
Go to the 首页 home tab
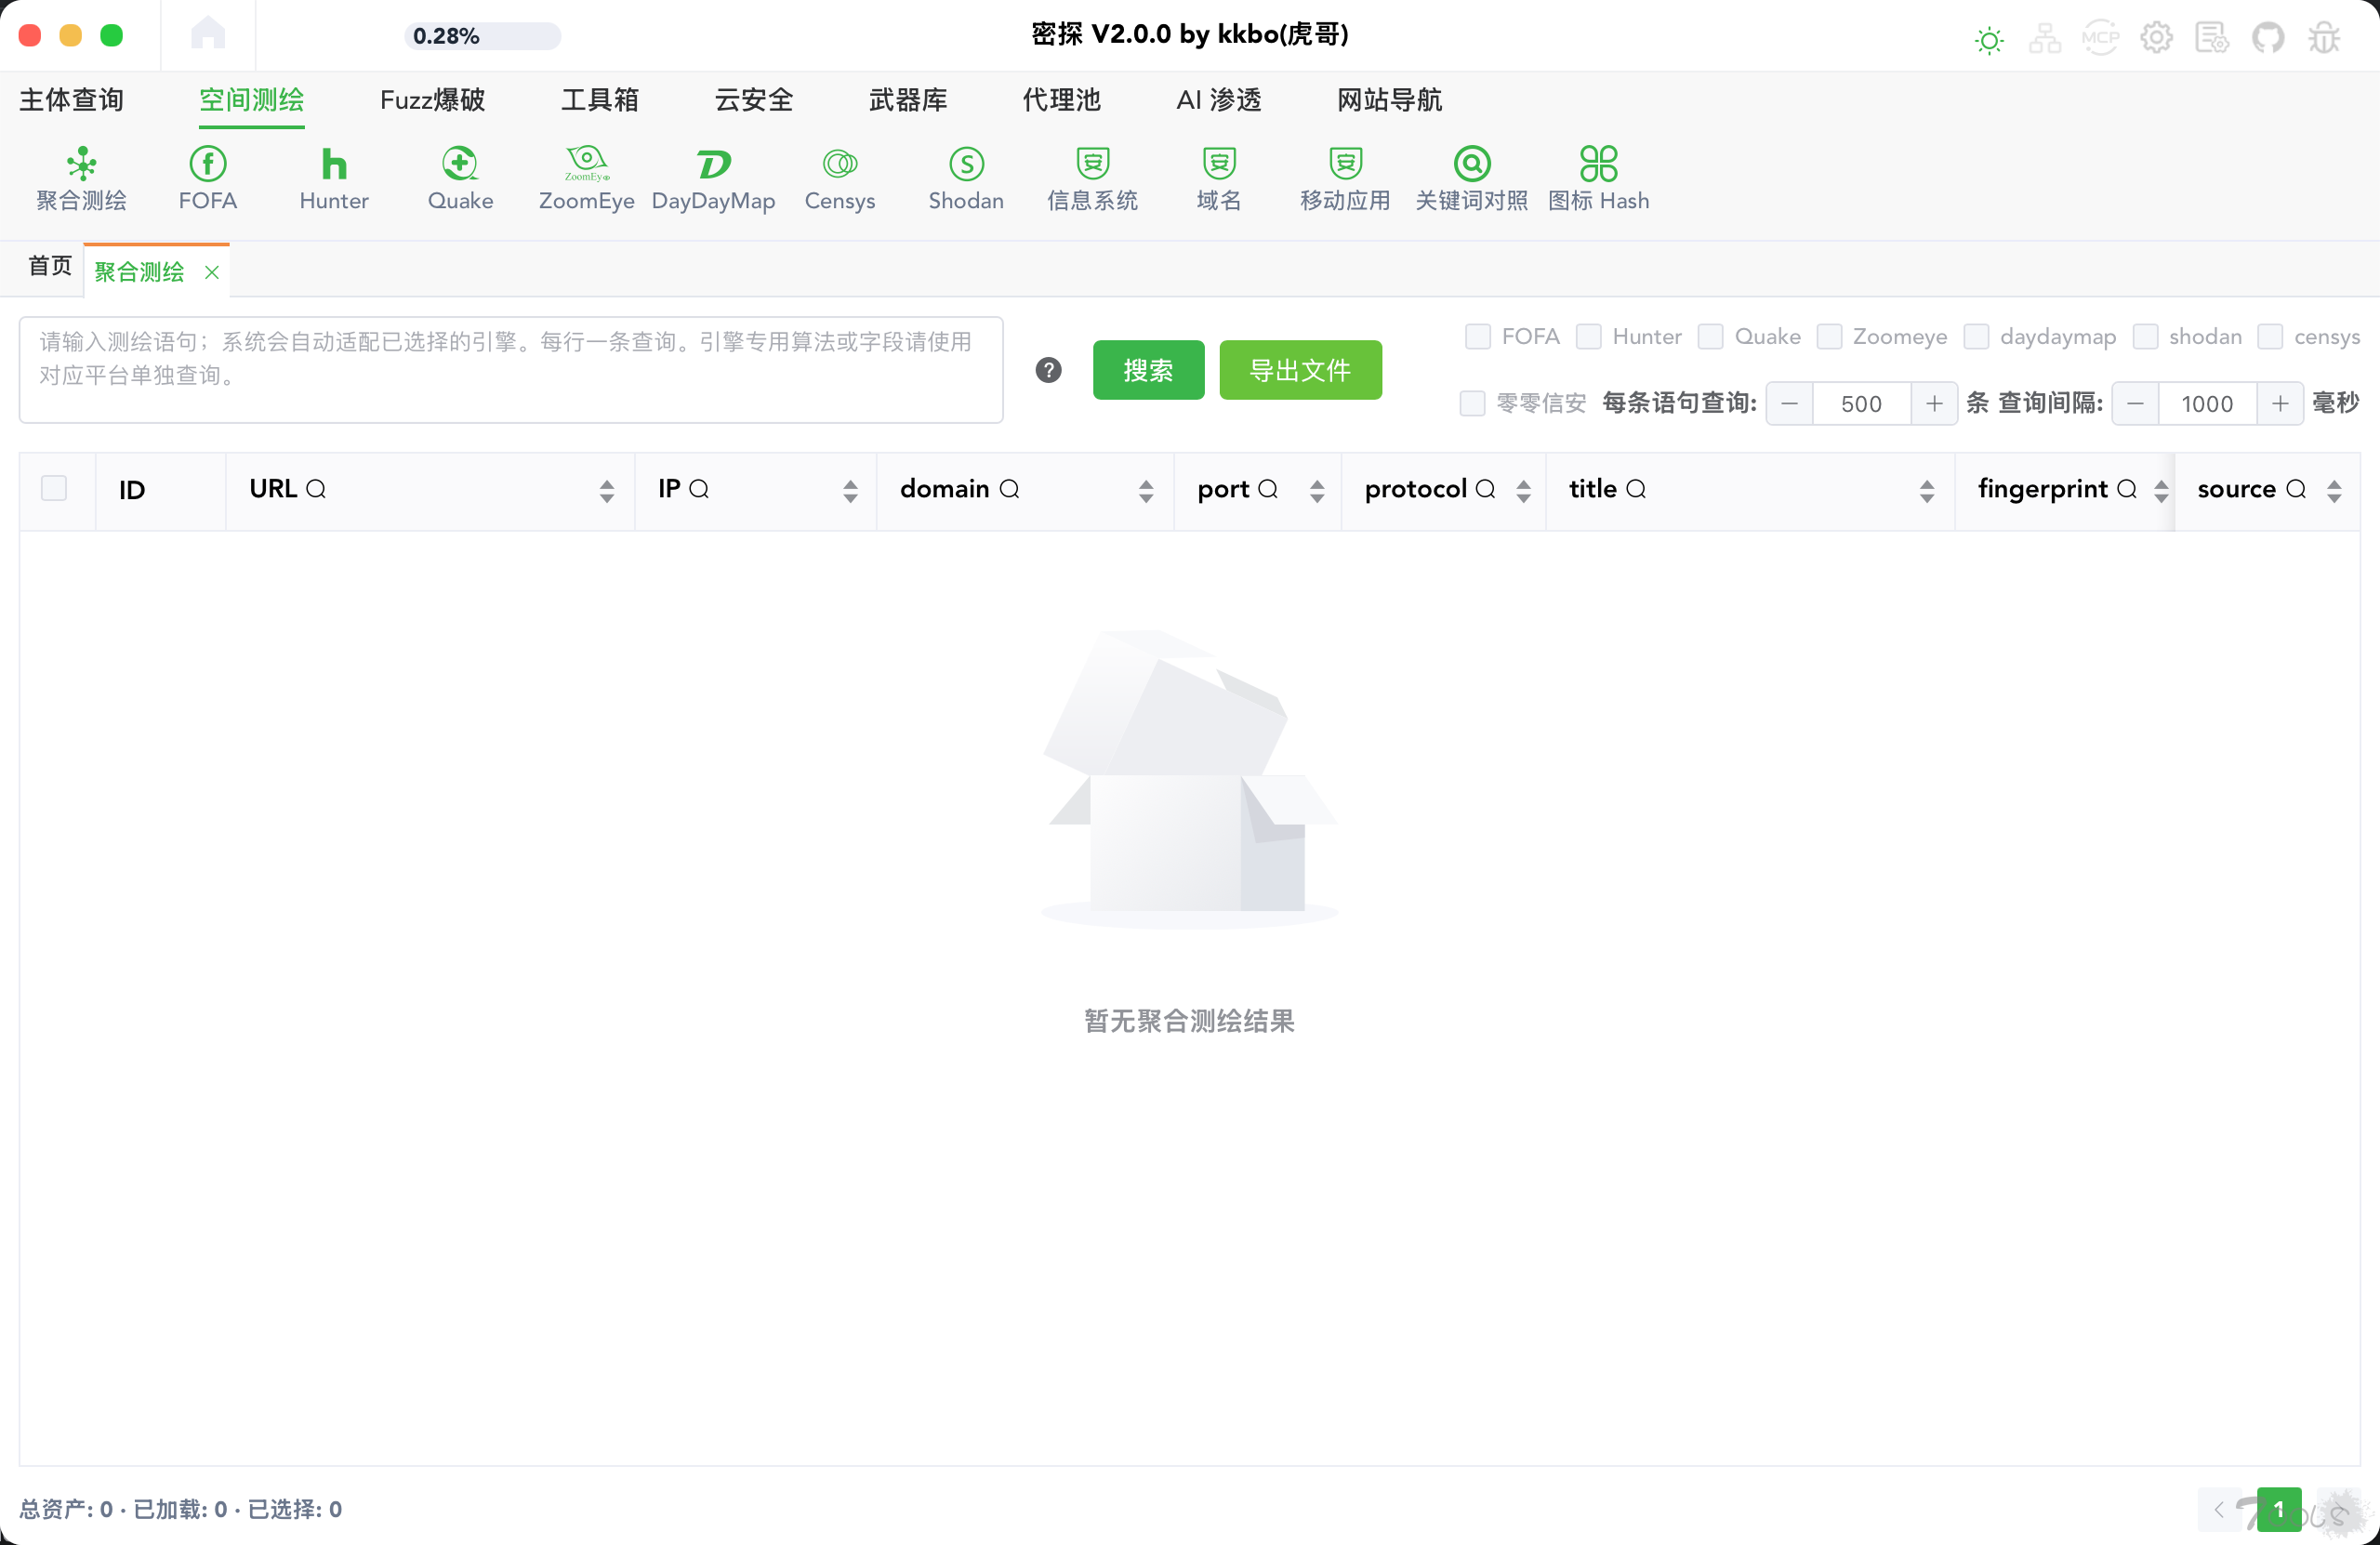point(50,266)
